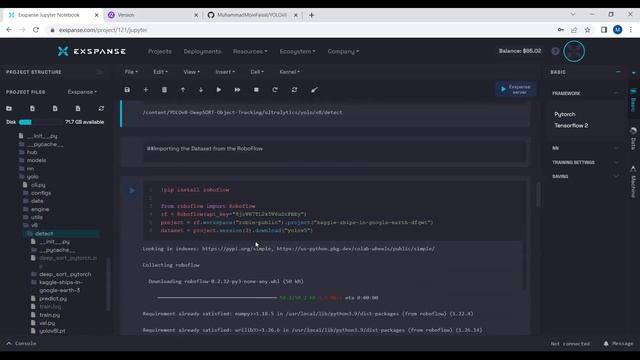
Task: Run the roboflow code cell via its play button
Action: point(131,191)
